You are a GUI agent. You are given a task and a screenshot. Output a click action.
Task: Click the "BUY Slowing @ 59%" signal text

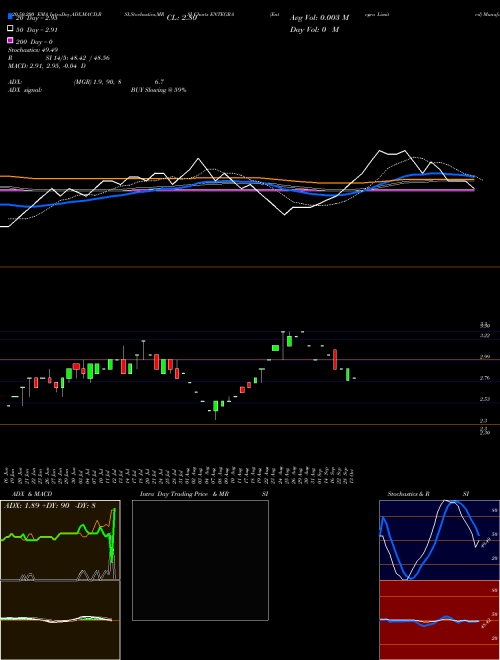158,90
